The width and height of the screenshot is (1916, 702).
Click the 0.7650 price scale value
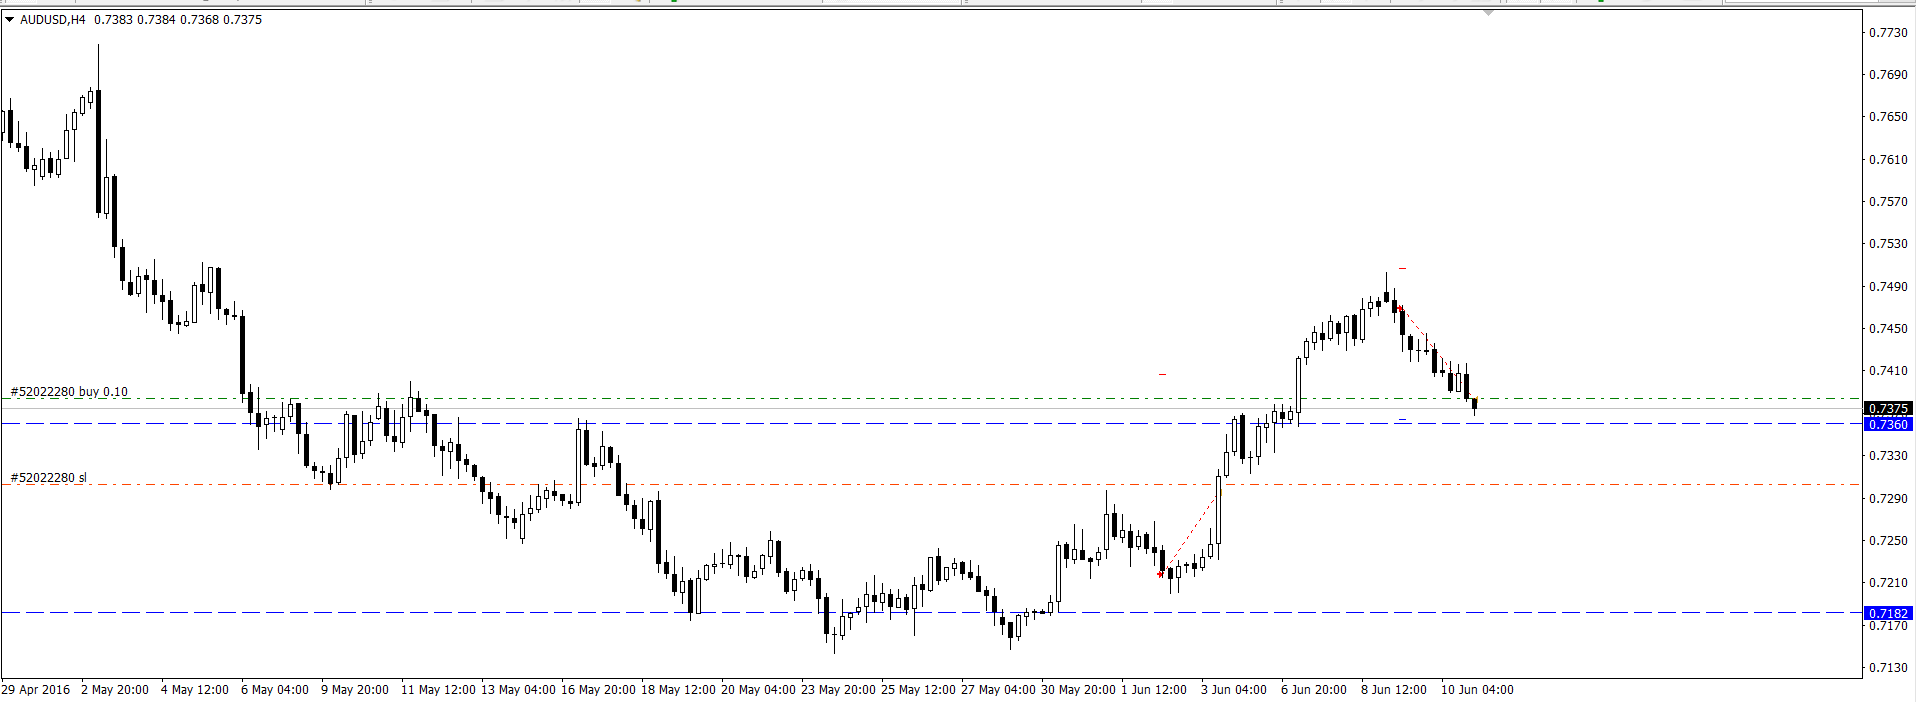click(x=1888, y=116)
